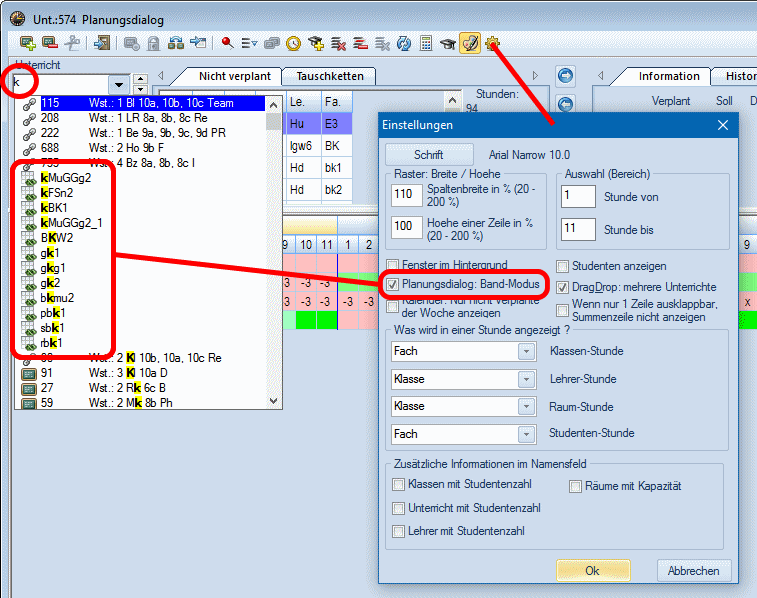The height and width of the screenshot is (598, 757).
Task: Click the lesson list vertical scrollbar
Action: tap(275, 250)
